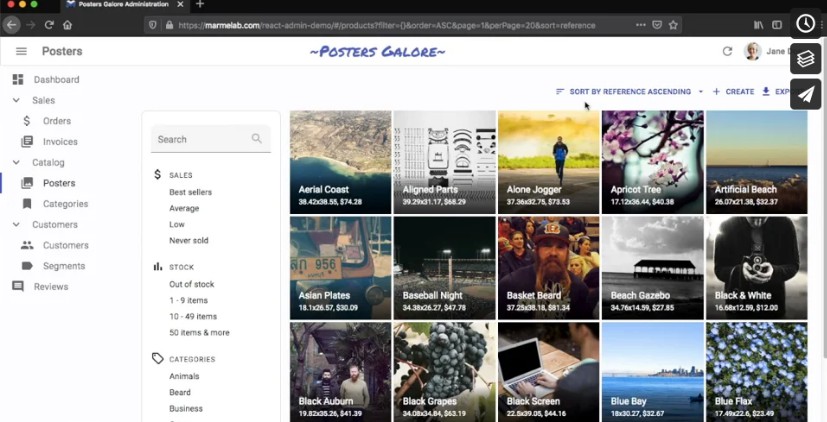This screenshot has width=827, height=422.
Task: Open the Reviews section
Action: [51, 287]
